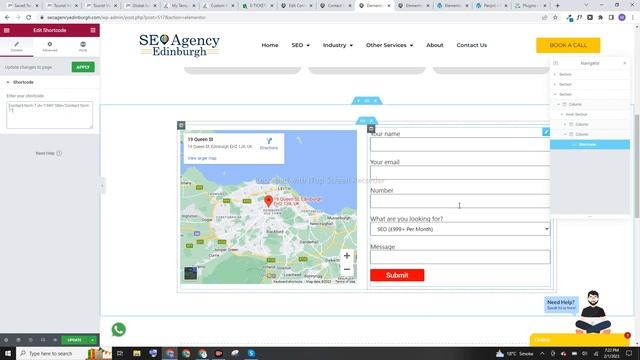Open the Windows Start menu
640x360 pixels.
coord(8,353)
